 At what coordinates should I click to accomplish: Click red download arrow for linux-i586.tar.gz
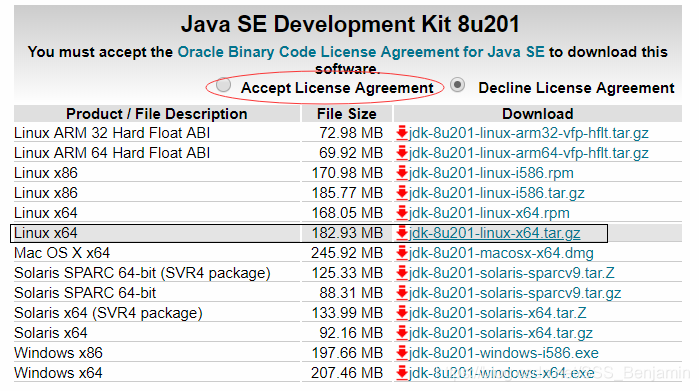[x=402, y=193]
